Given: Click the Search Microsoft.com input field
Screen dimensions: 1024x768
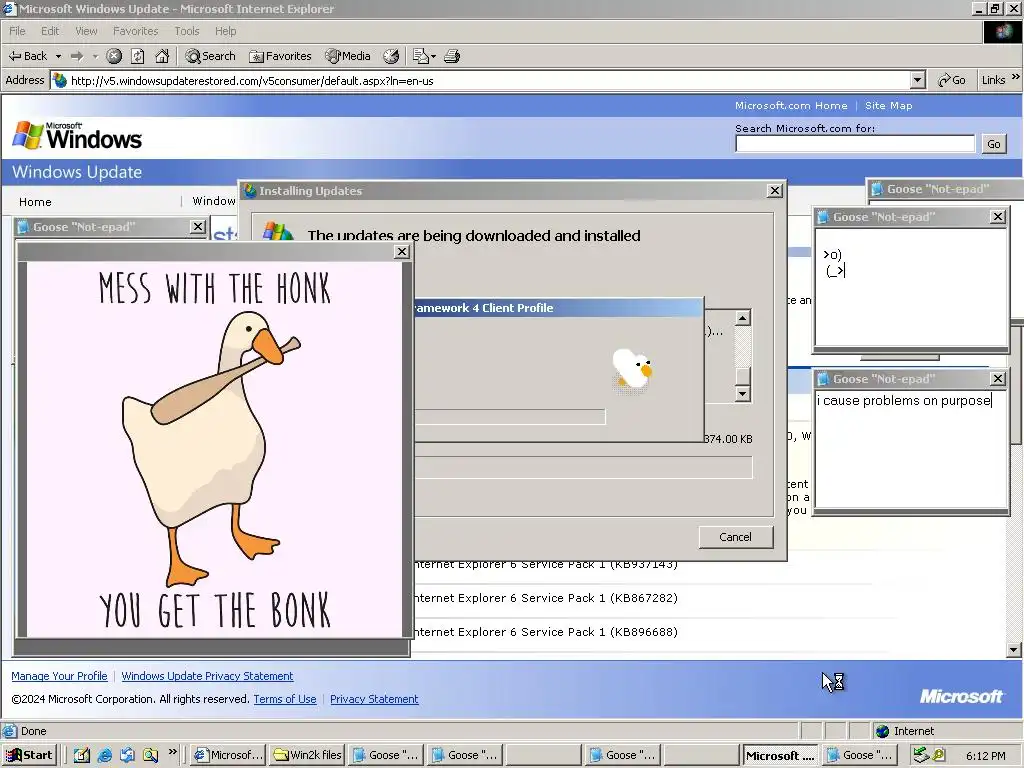Looking at the screenshot, I should [855, 144].
